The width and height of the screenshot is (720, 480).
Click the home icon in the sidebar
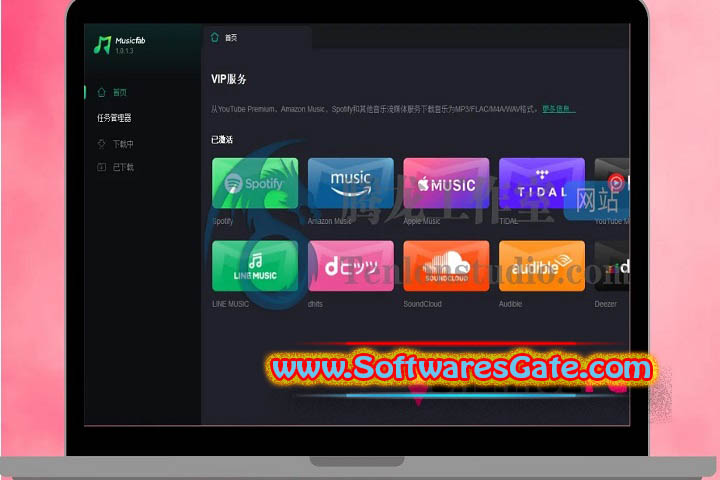tap(101, 92)
